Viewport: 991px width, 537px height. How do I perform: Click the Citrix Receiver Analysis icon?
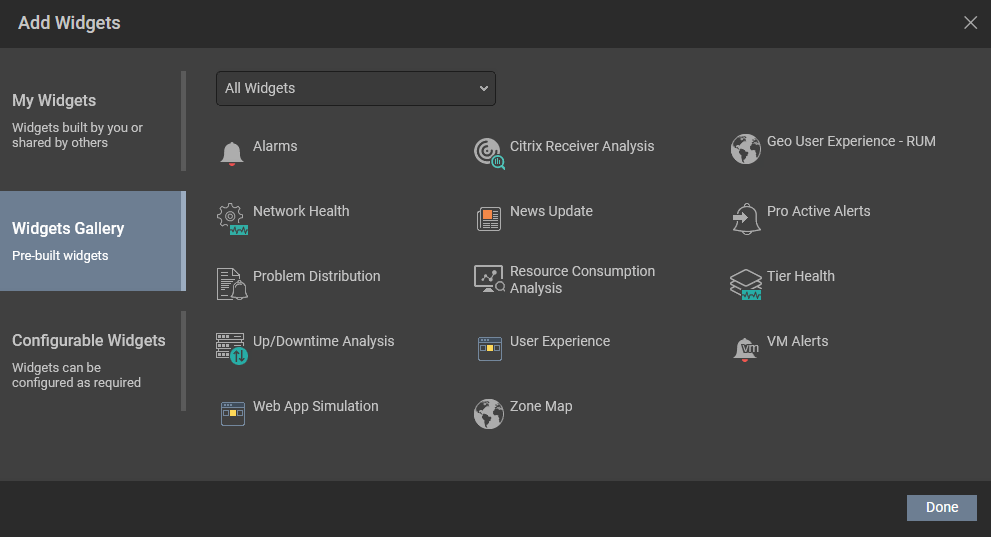(x=489, y=154)
